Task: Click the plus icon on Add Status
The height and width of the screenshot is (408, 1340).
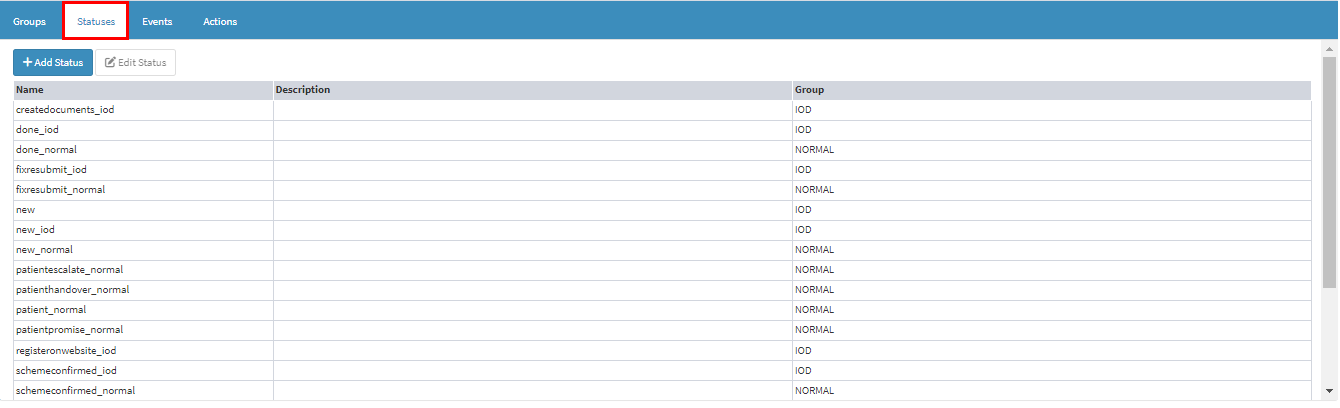Action: pos(27,63)
